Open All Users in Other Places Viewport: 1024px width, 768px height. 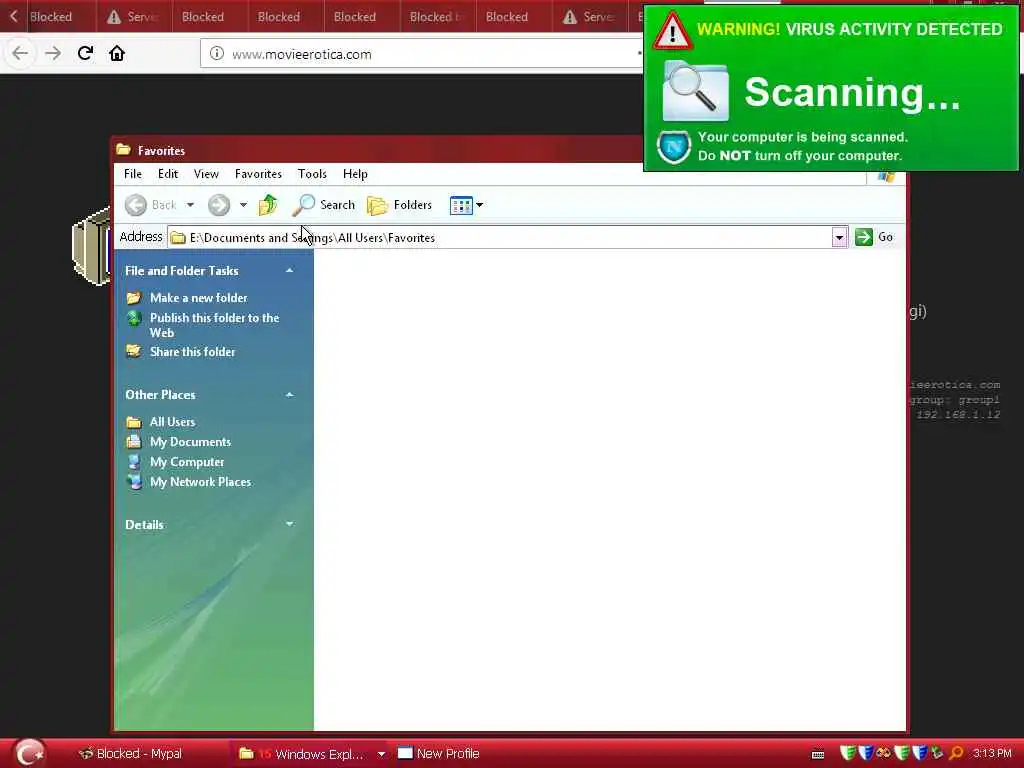[x=172, y=422]
